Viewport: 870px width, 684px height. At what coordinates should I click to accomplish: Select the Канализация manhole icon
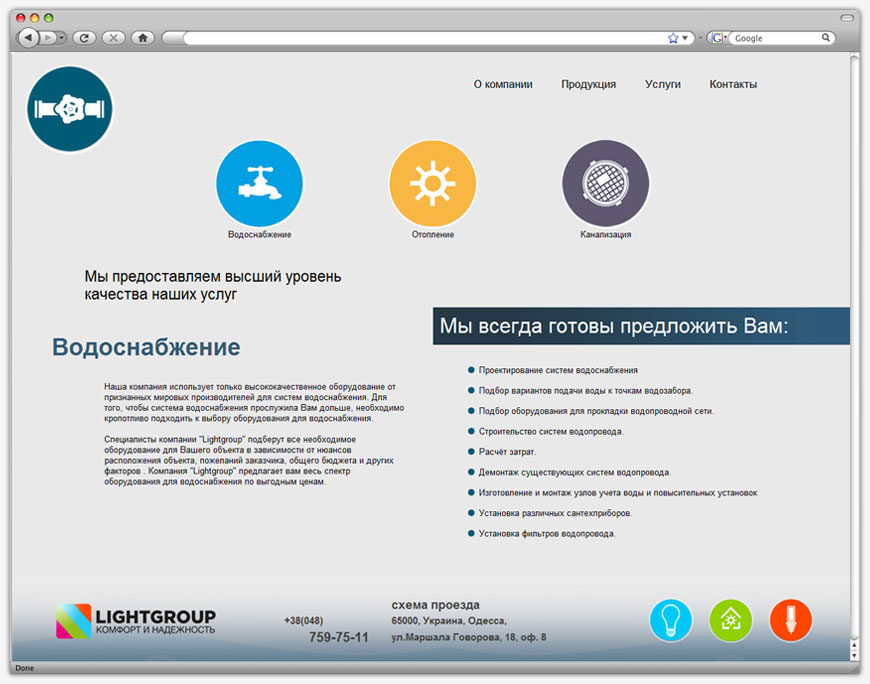click(605, 183)
